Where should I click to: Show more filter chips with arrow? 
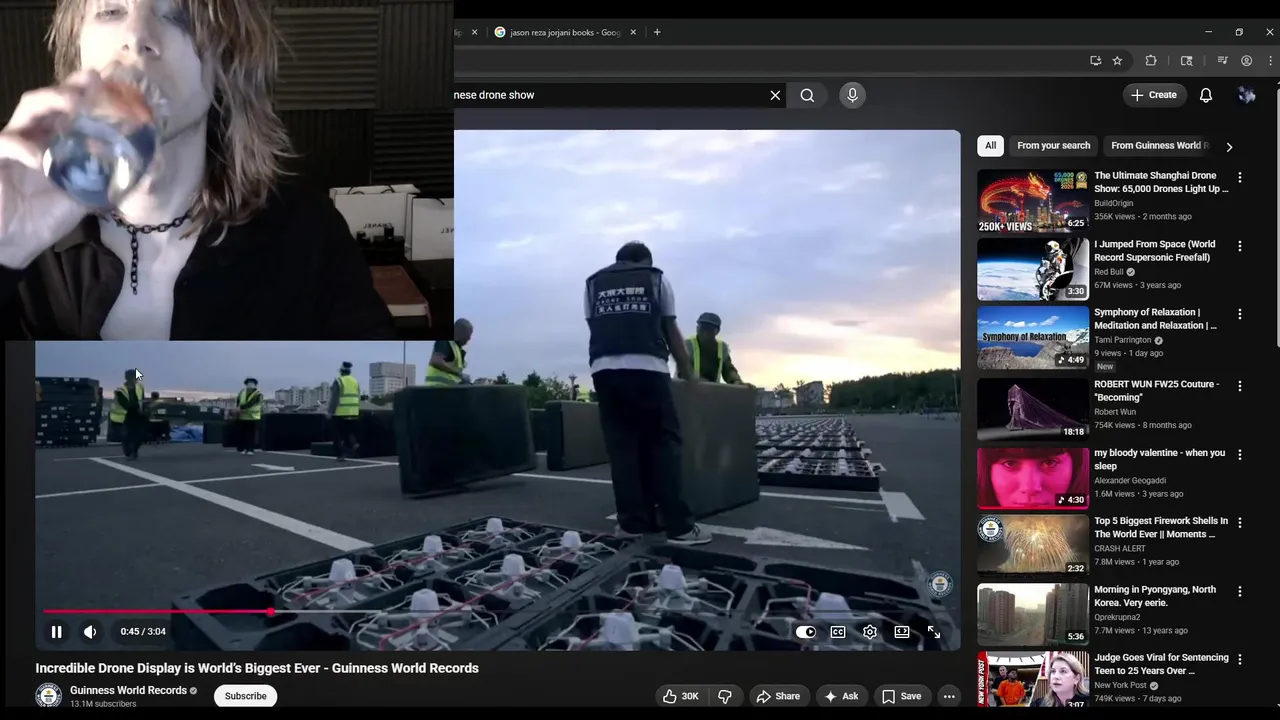pyautogui.click(x=1229, y=147)
